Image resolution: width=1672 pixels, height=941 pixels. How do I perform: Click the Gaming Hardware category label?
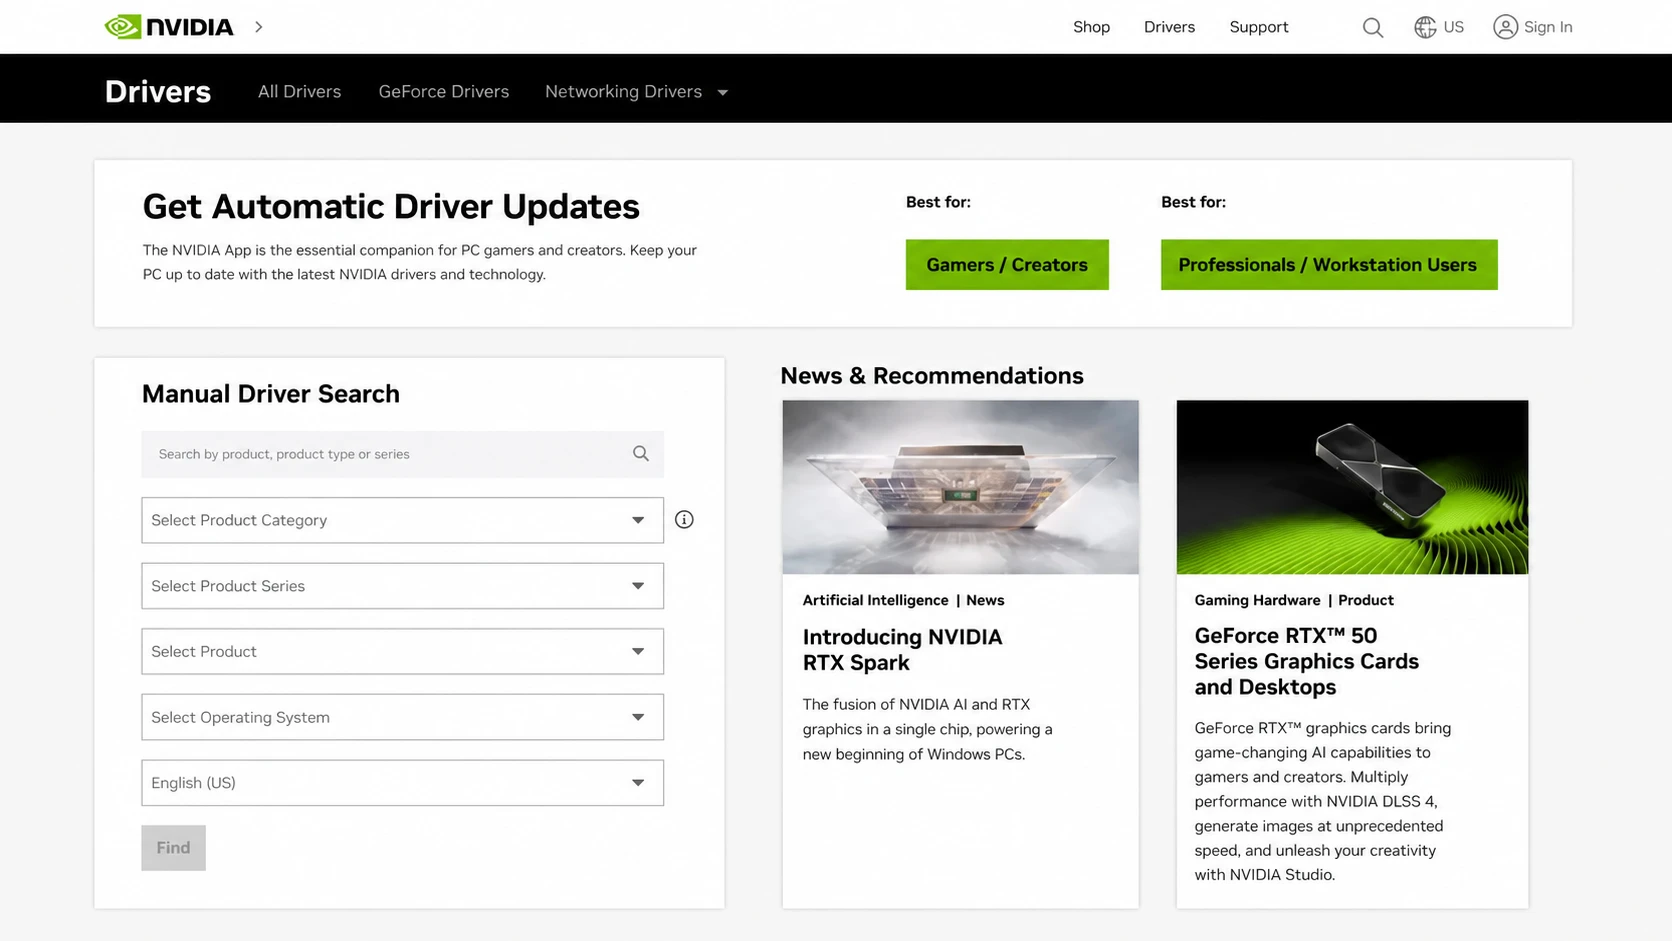pos(1257,600)
